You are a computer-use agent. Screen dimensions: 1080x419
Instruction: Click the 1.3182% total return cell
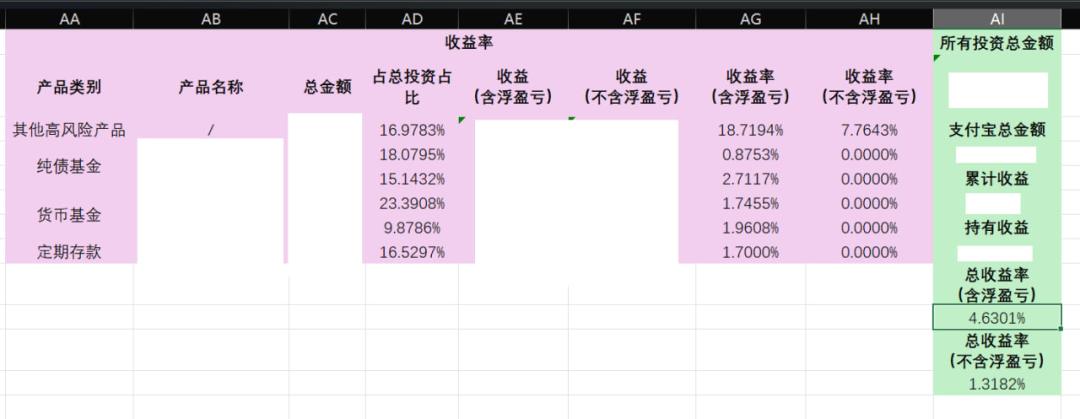[x=996, y=384]
